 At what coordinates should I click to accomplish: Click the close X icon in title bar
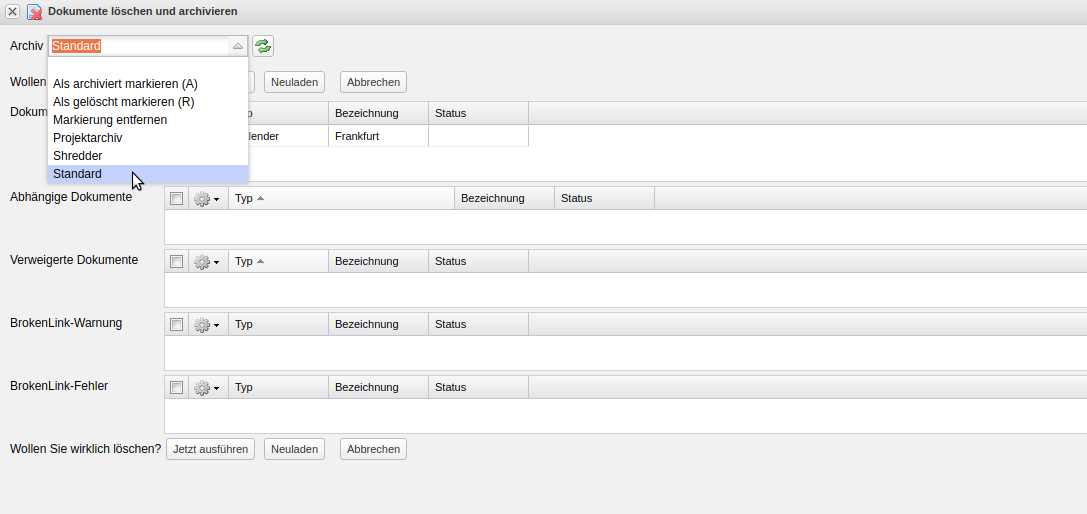[13, 11]
